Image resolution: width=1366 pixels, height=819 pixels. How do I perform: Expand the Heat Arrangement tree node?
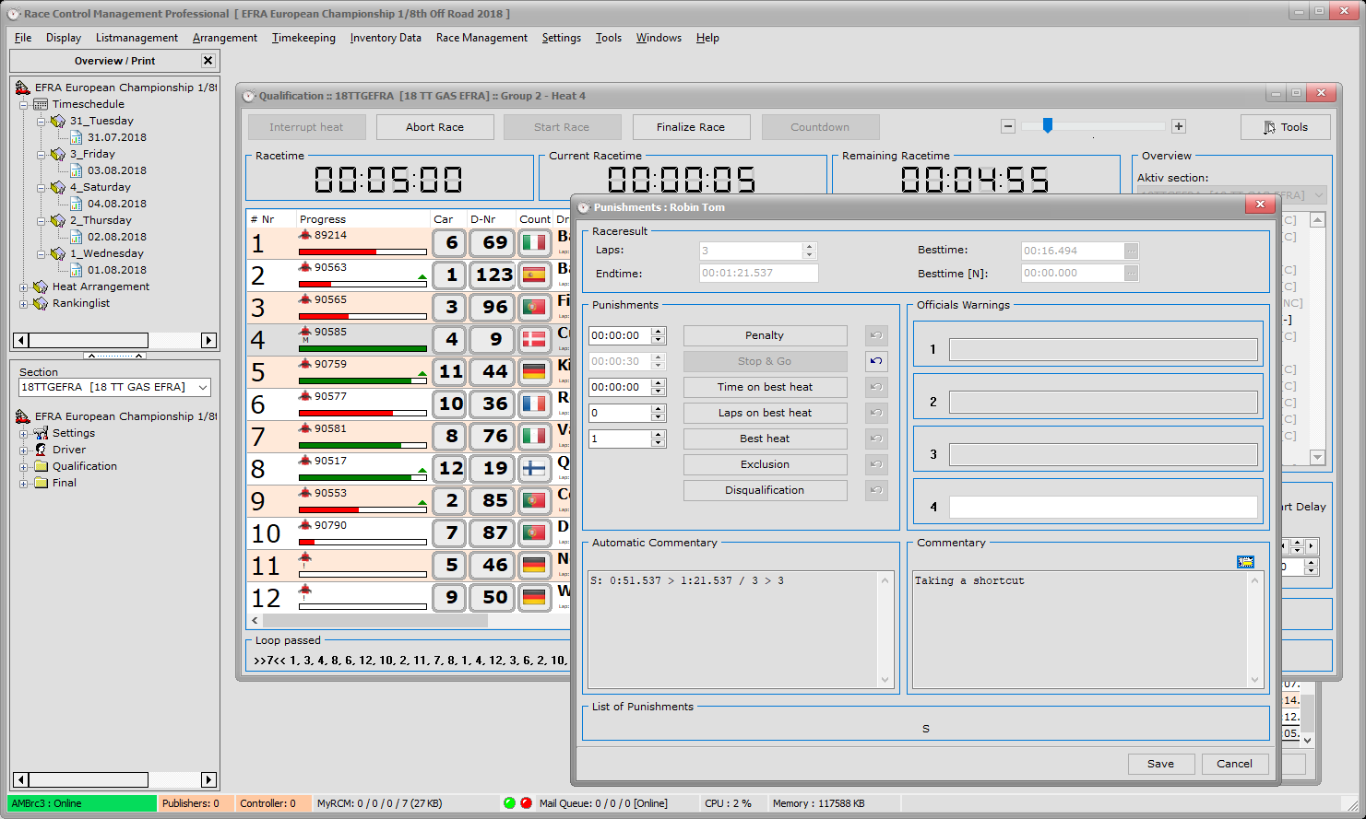click(x=24, y=287)
